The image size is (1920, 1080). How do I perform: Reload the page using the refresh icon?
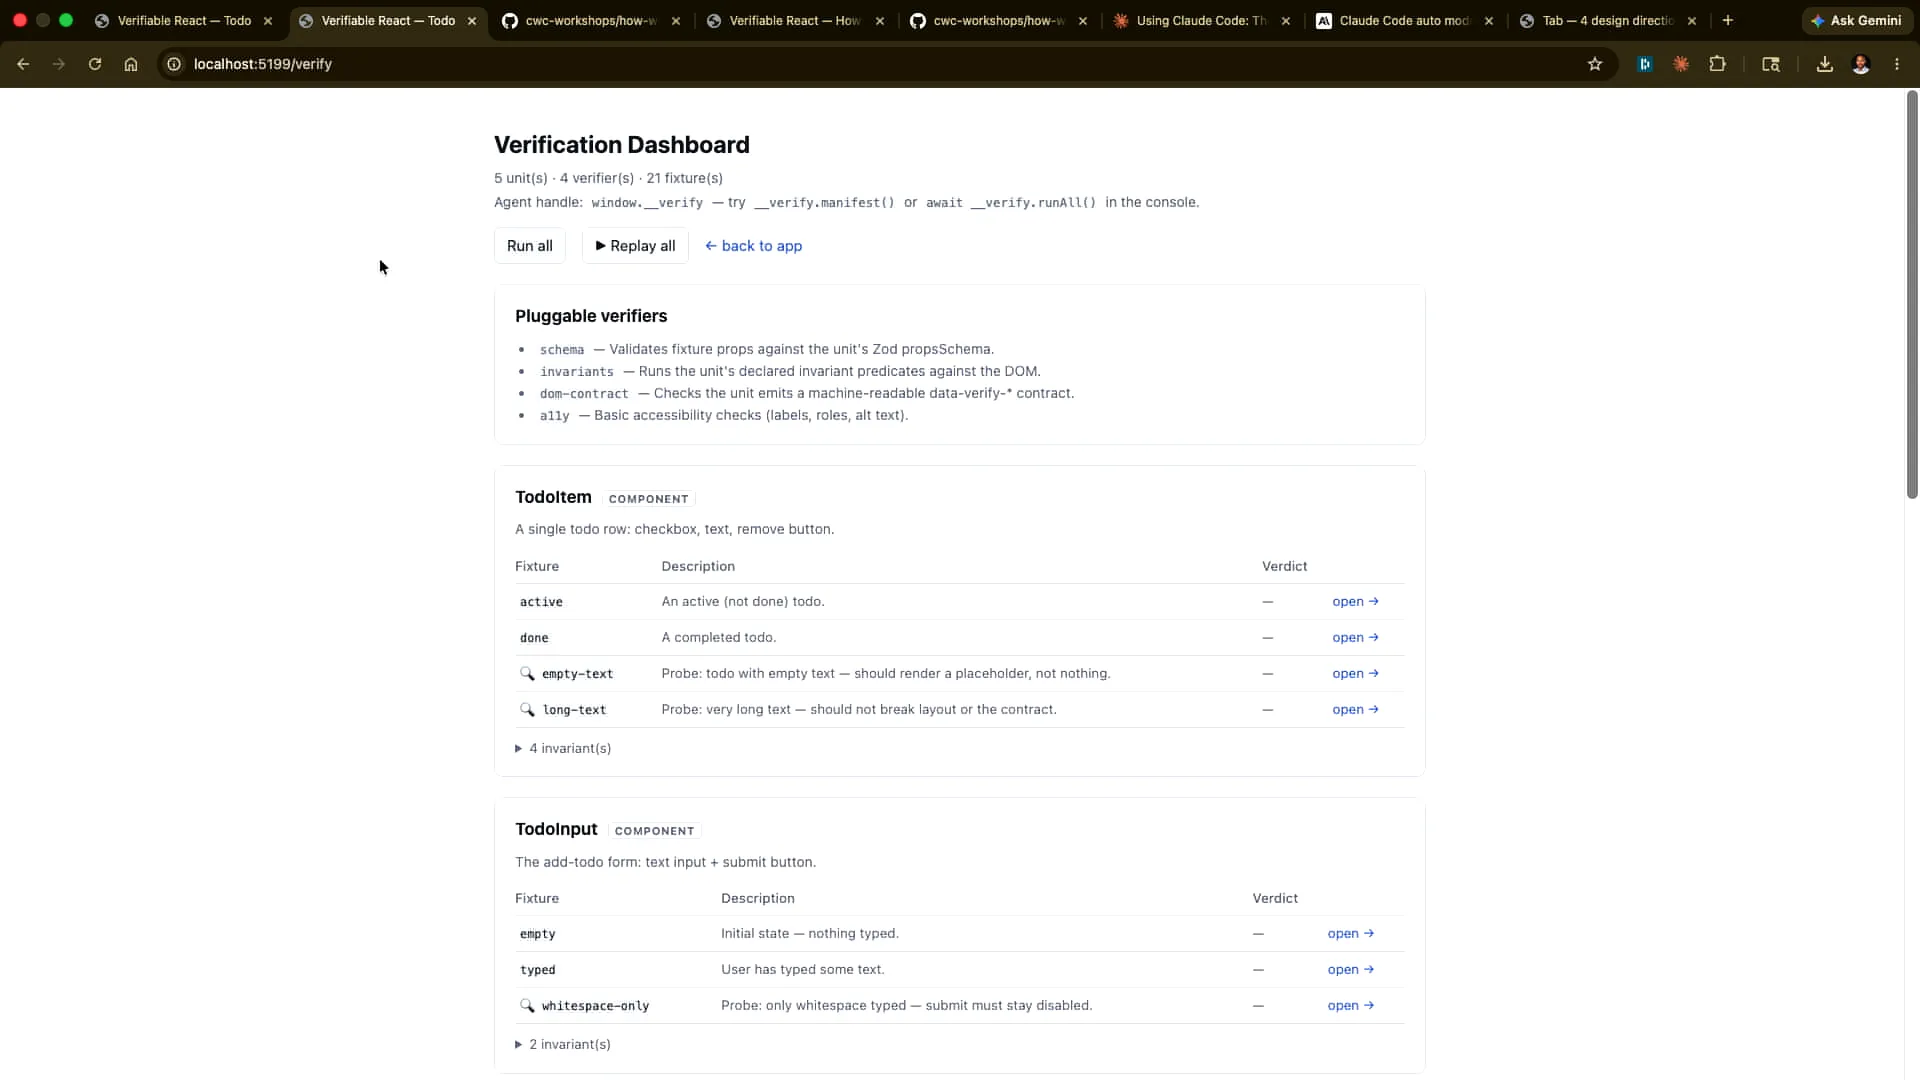(x=95, y=64)
